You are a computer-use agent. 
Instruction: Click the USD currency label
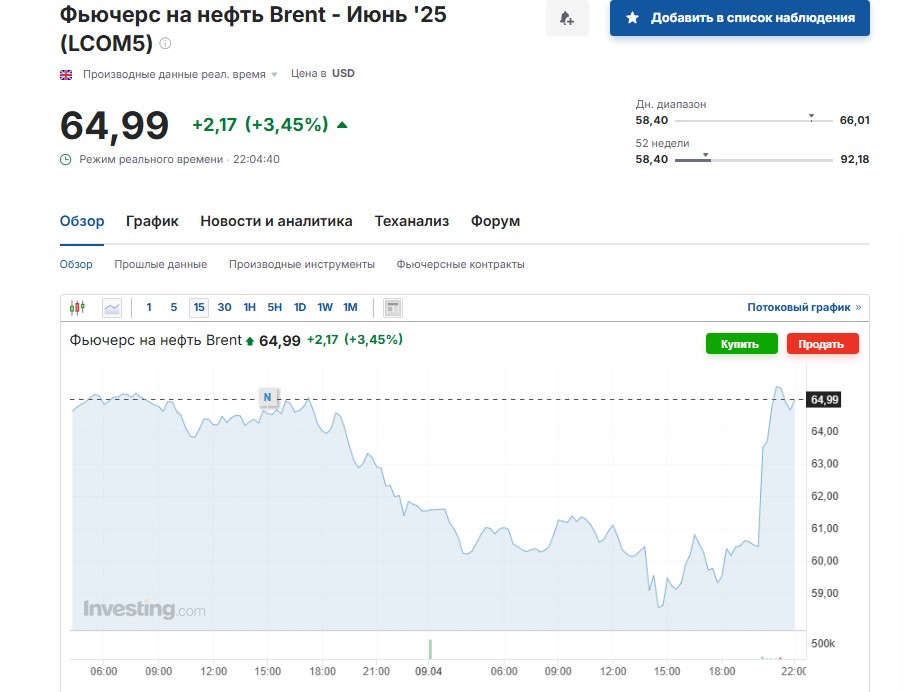point(343,74)
